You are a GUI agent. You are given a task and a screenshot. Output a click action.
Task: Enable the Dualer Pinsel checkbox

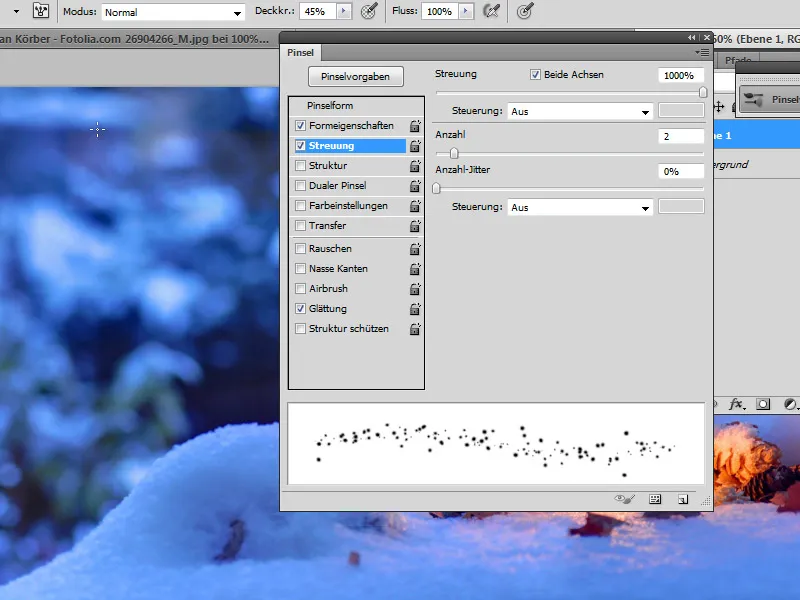point(301,186)
